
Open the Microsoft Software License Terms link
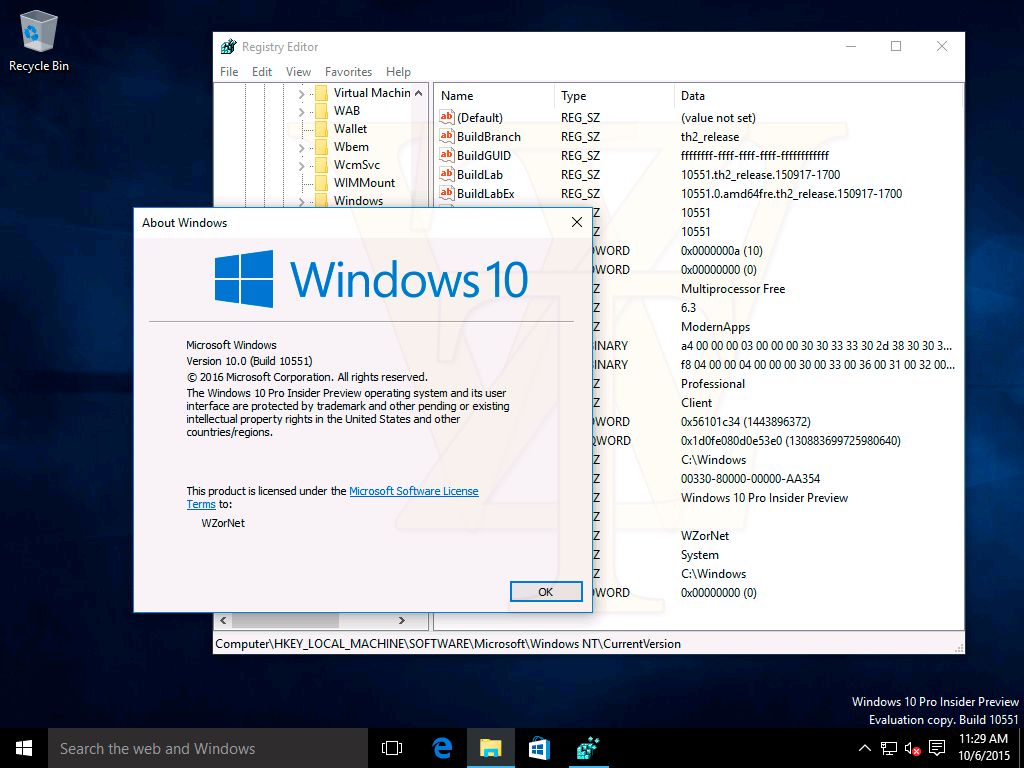[413, 491]
